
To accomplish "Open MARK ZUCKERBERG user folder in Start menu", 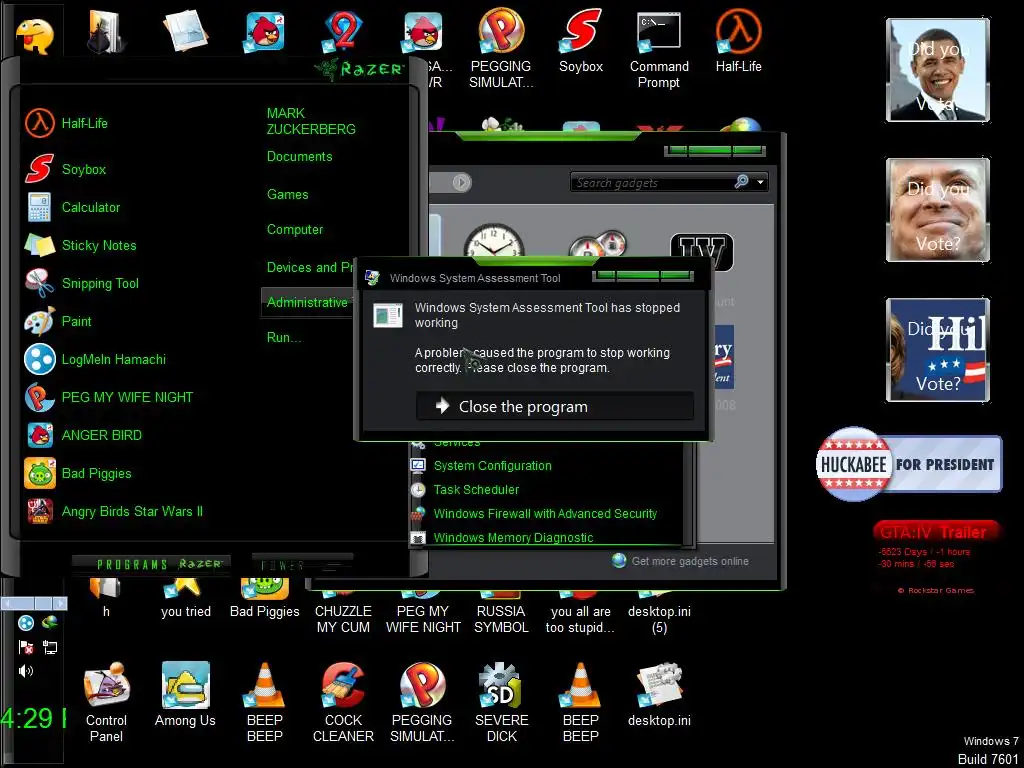I will coord(312,121).
